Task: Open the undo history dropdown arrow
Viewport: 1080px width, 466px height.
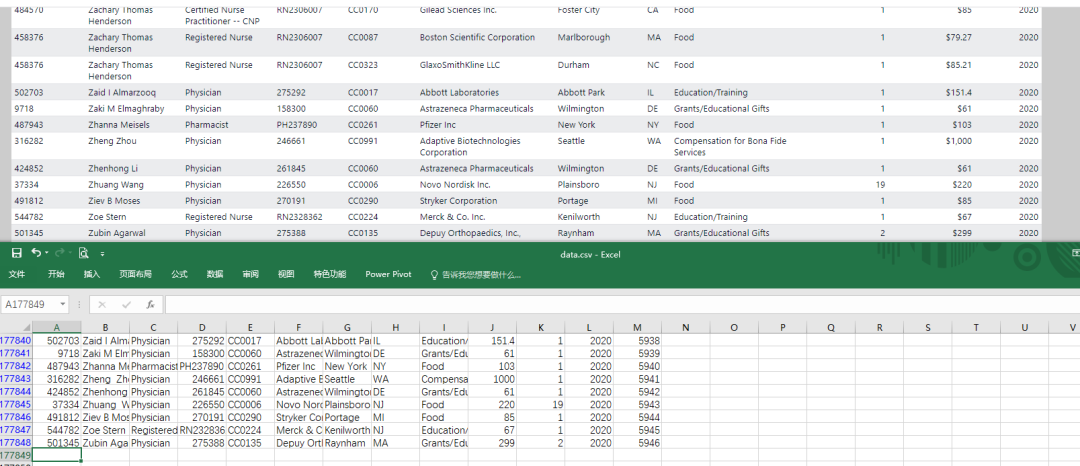Action: (x=46, y=254)
